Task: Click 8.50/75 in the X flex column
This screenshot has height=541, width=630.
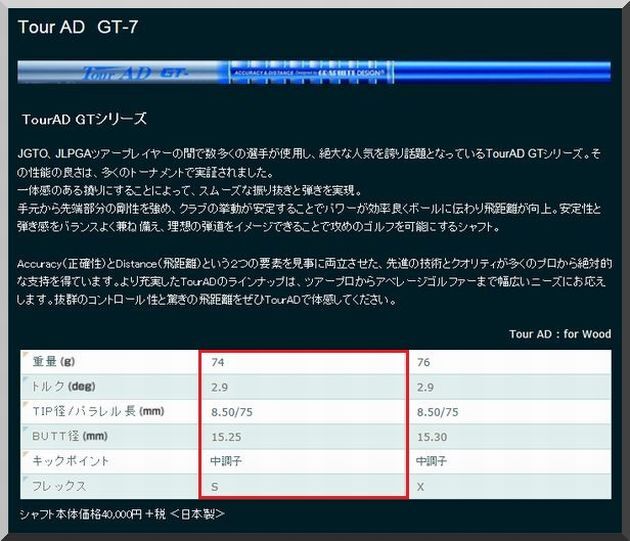Action: pos(438,412)
